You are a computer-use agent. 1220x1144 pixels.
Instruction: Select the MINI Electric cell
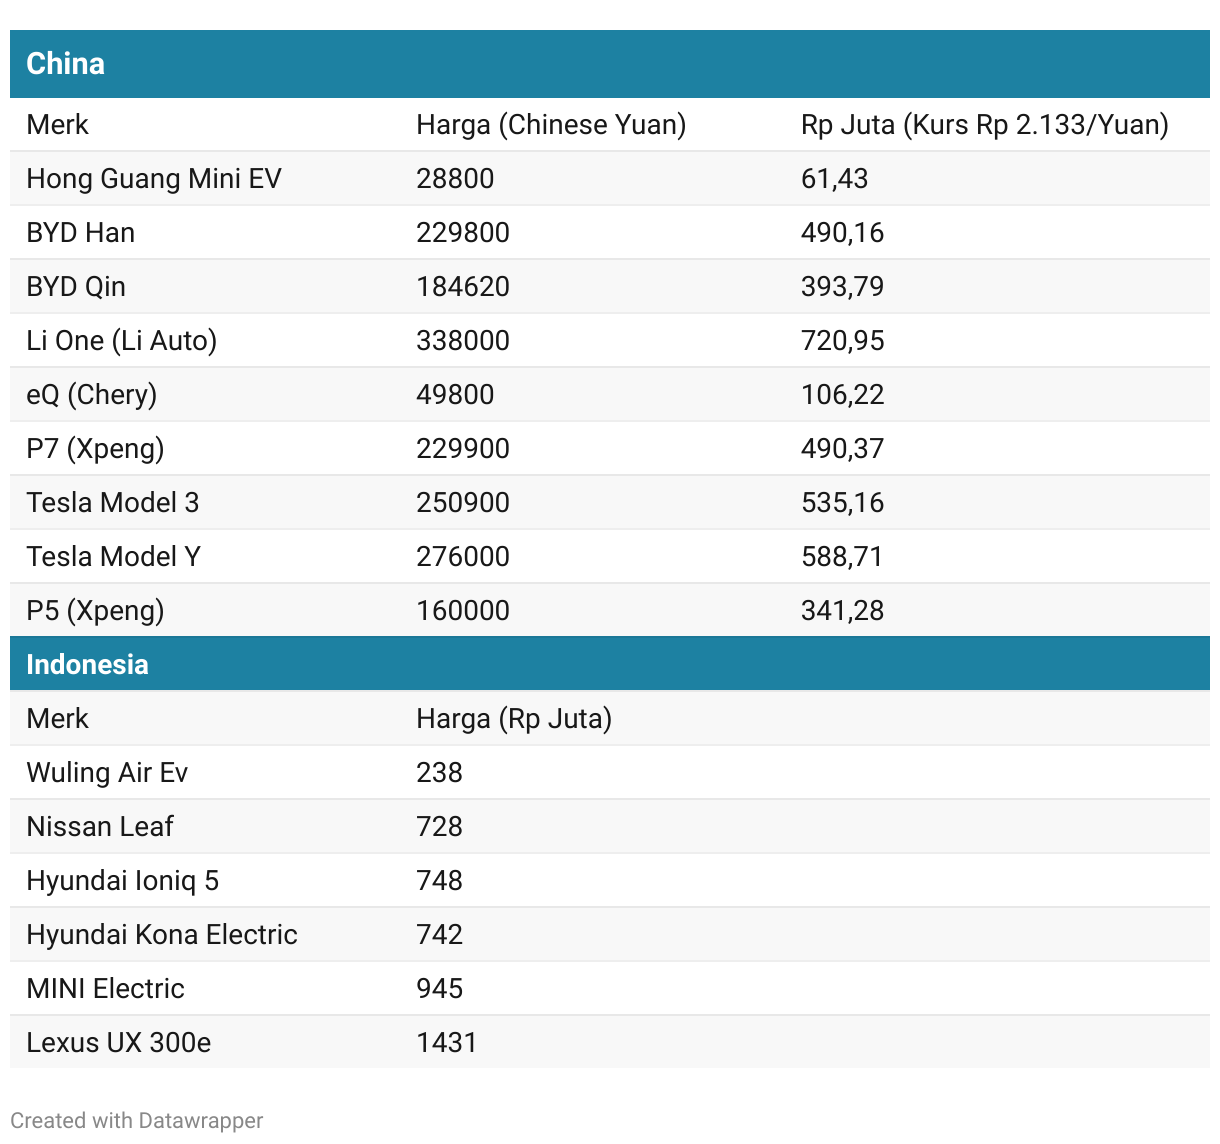tap(105, 989)
